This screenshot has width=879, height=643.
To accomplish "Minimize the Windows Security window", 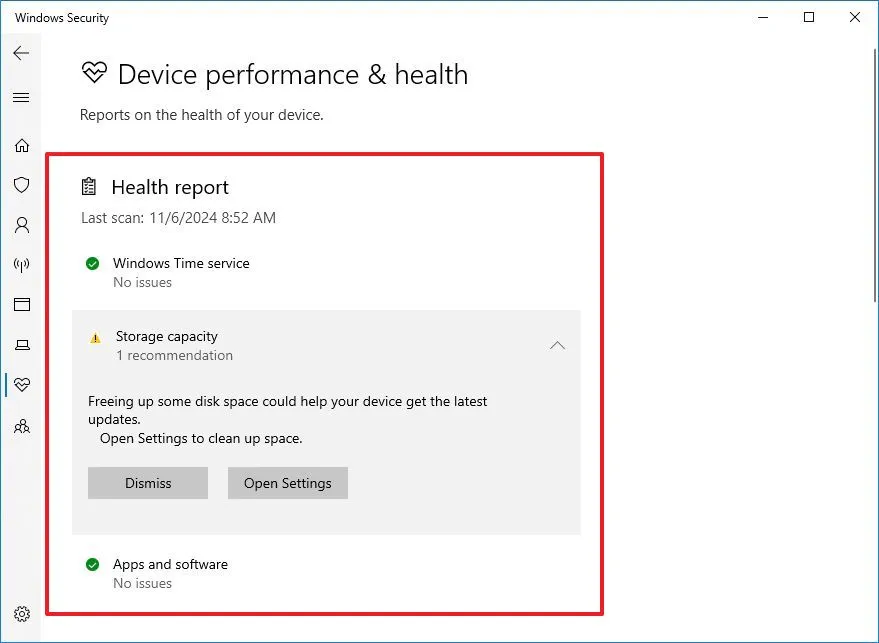I will pyautogui.click(x=763, y=17).
